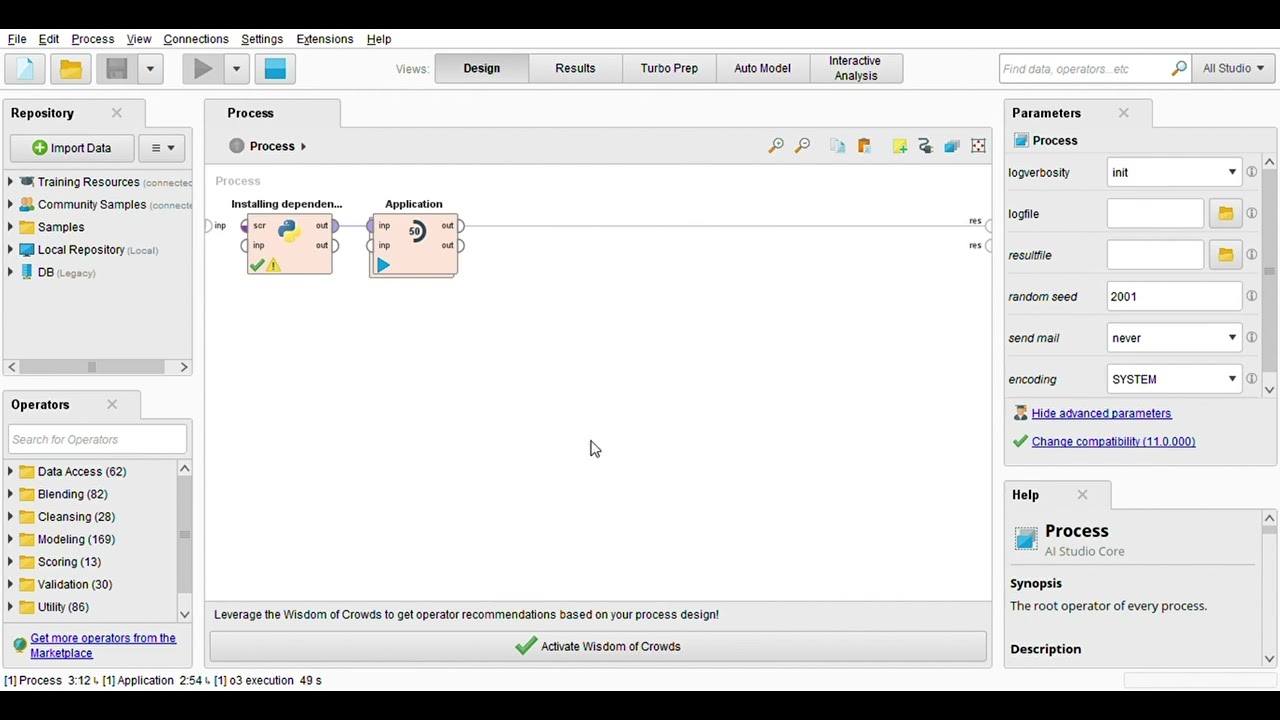1280x720 pixels.
Task: Open the File menu
Action: click(x=17, y=39)
